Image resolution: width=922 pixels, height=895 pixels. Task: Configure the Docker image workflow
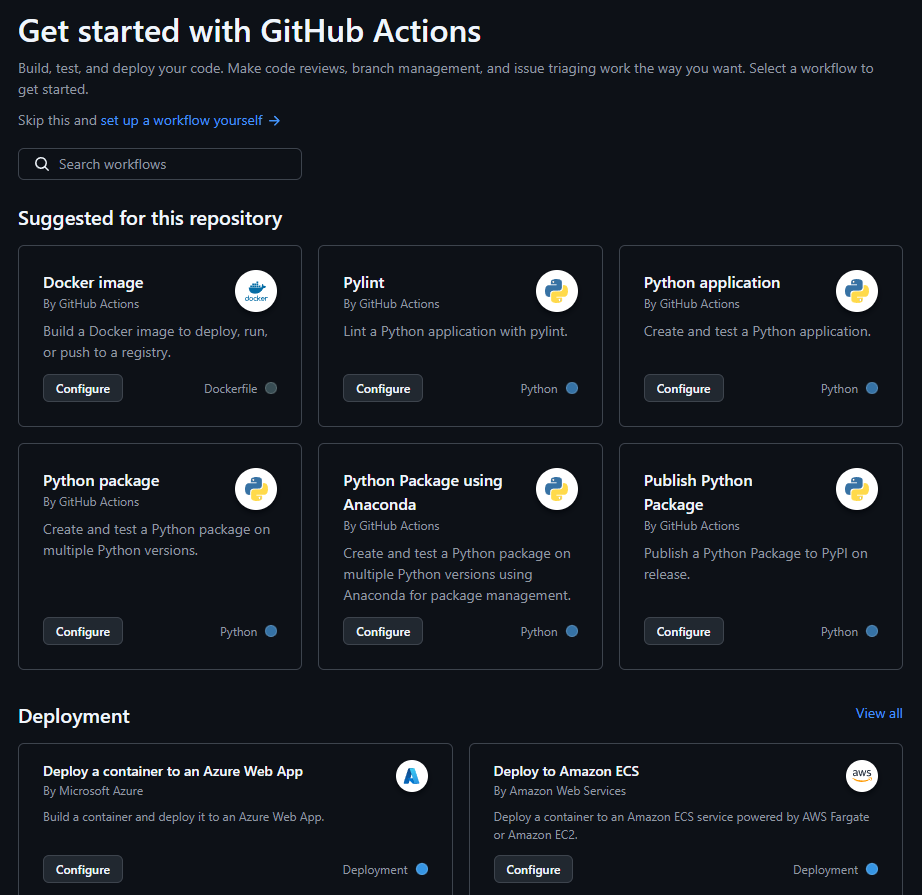83,388
